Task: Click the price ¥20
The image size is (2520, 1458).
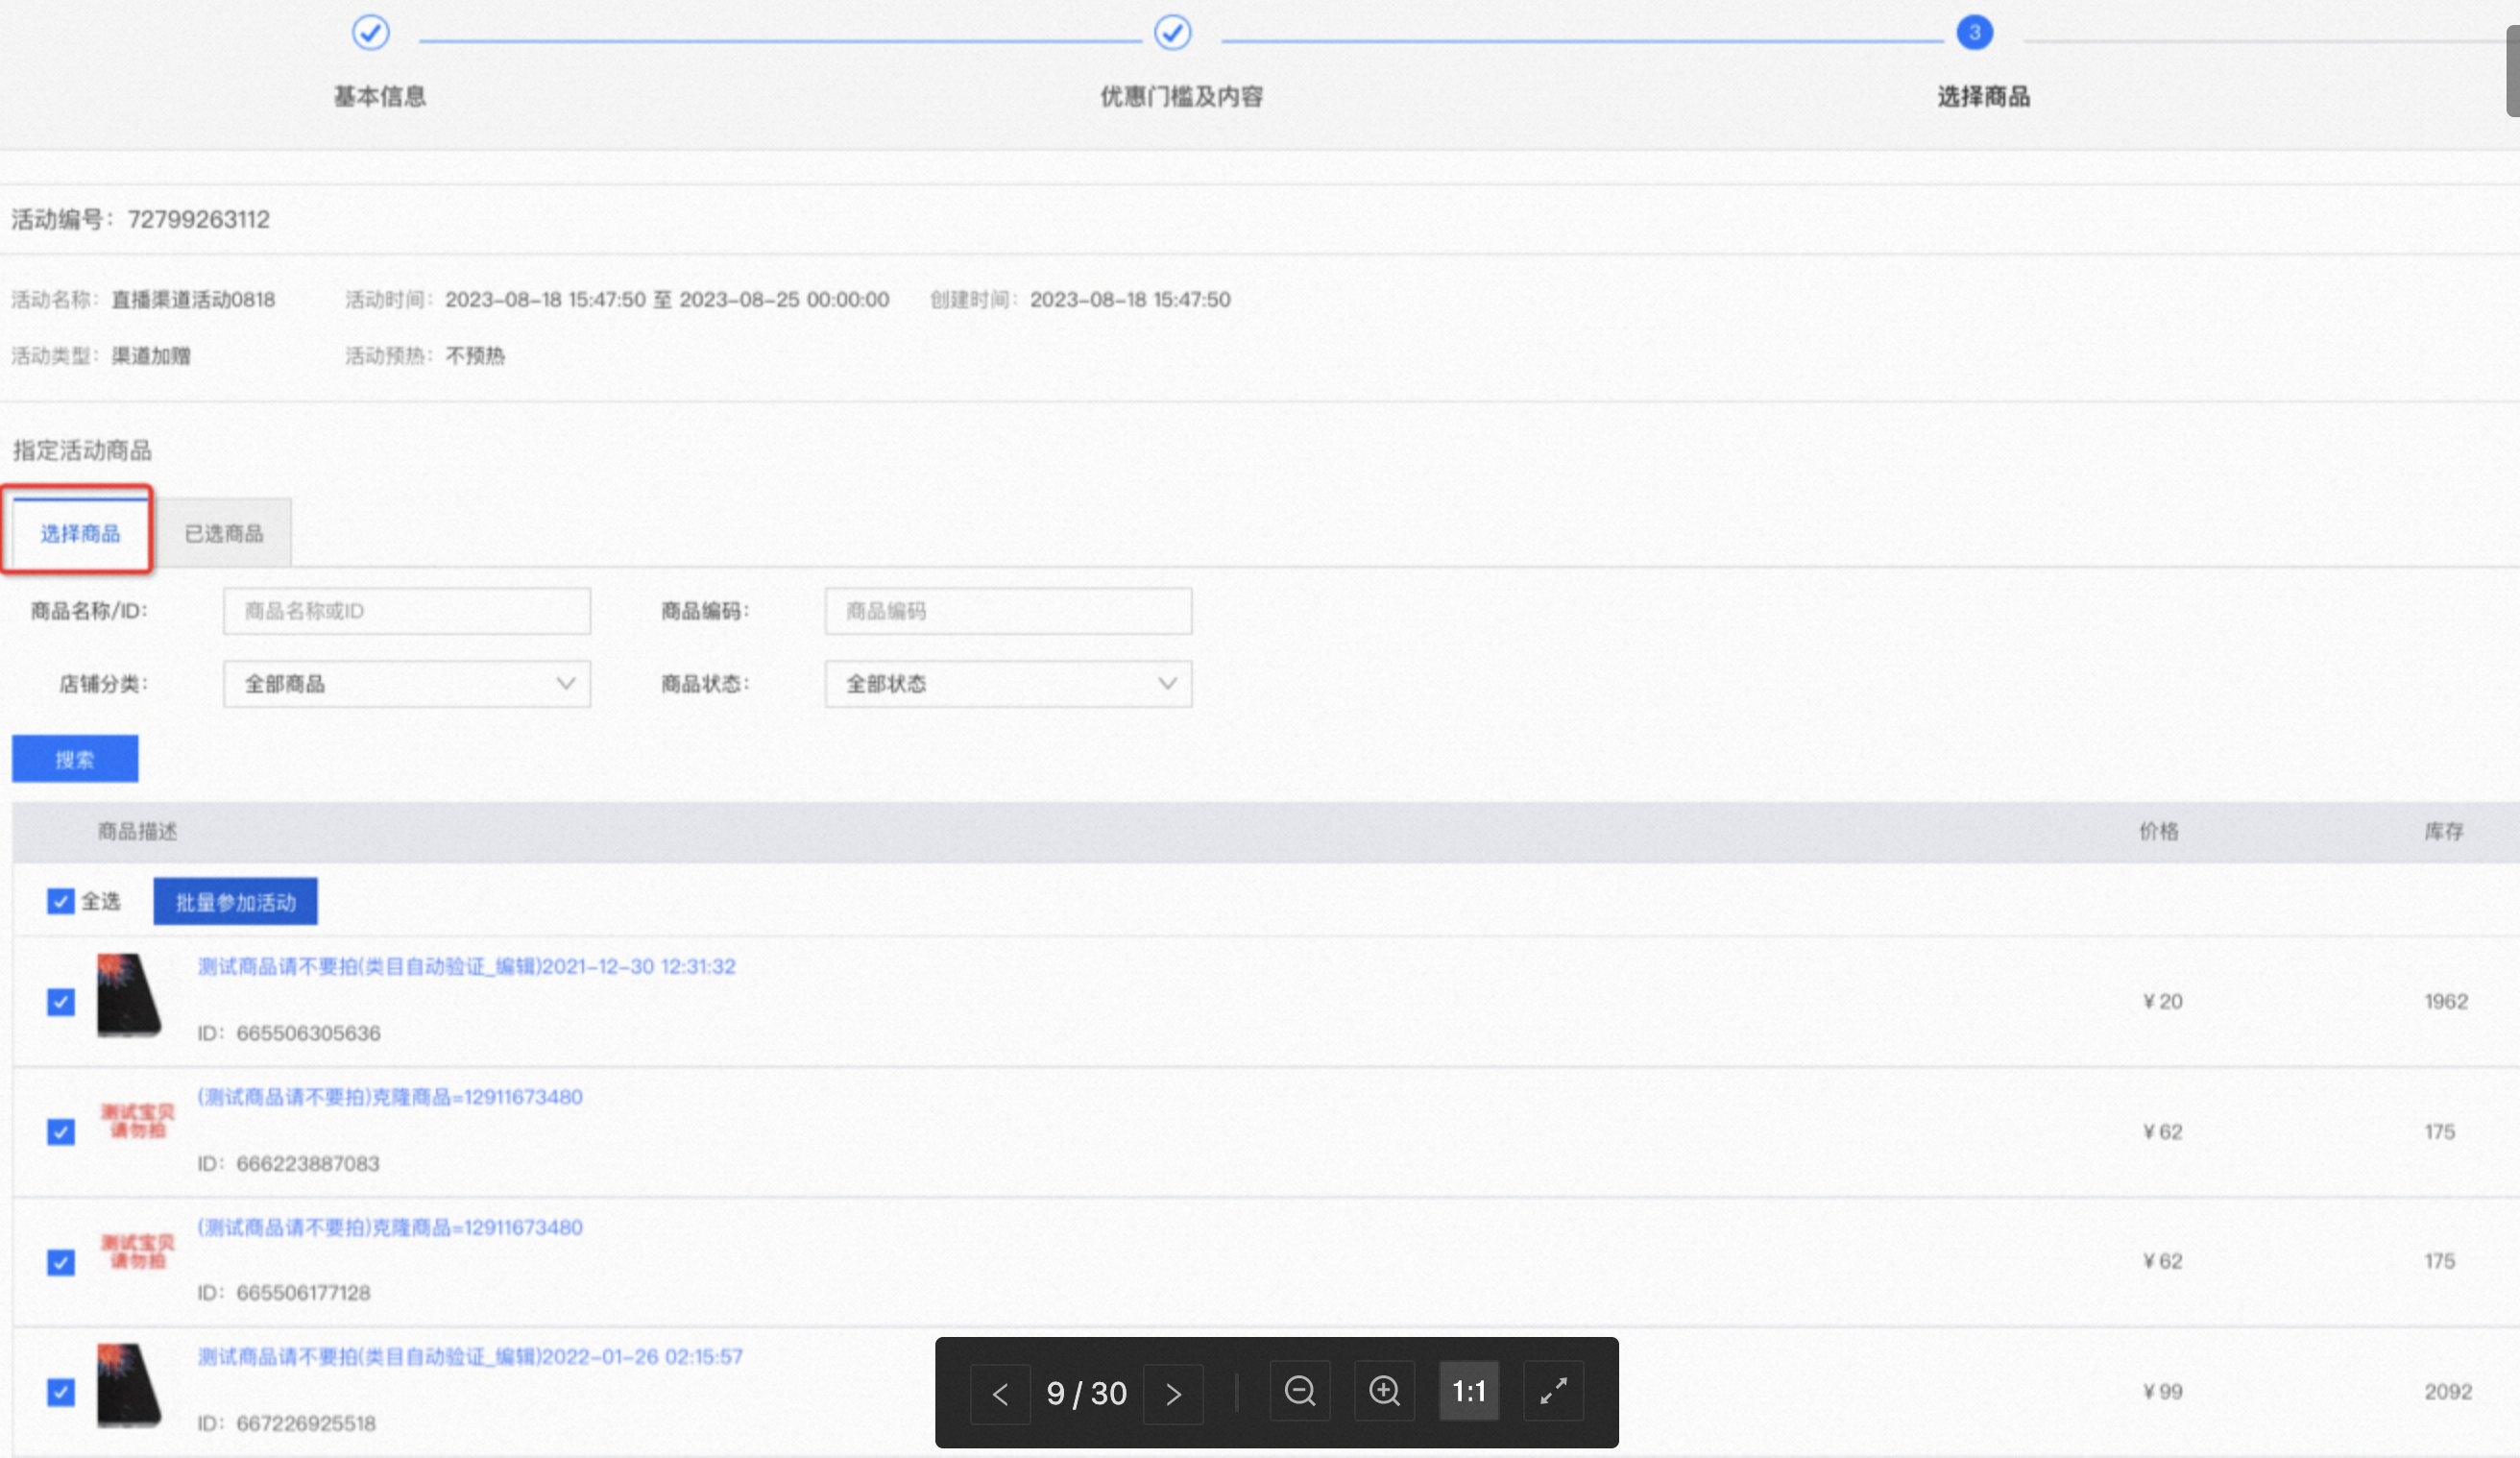Action: coord(2162,1001)
